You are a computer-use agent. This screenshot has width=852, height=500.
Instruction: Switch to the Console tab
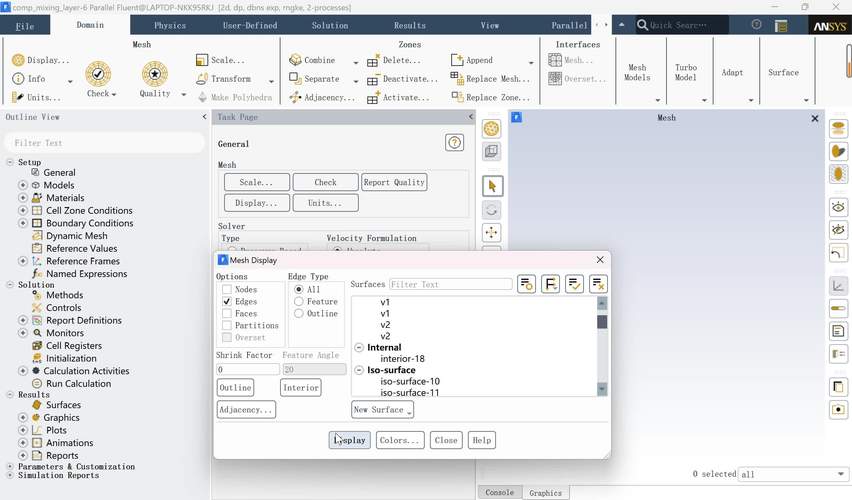coord(499,492)
